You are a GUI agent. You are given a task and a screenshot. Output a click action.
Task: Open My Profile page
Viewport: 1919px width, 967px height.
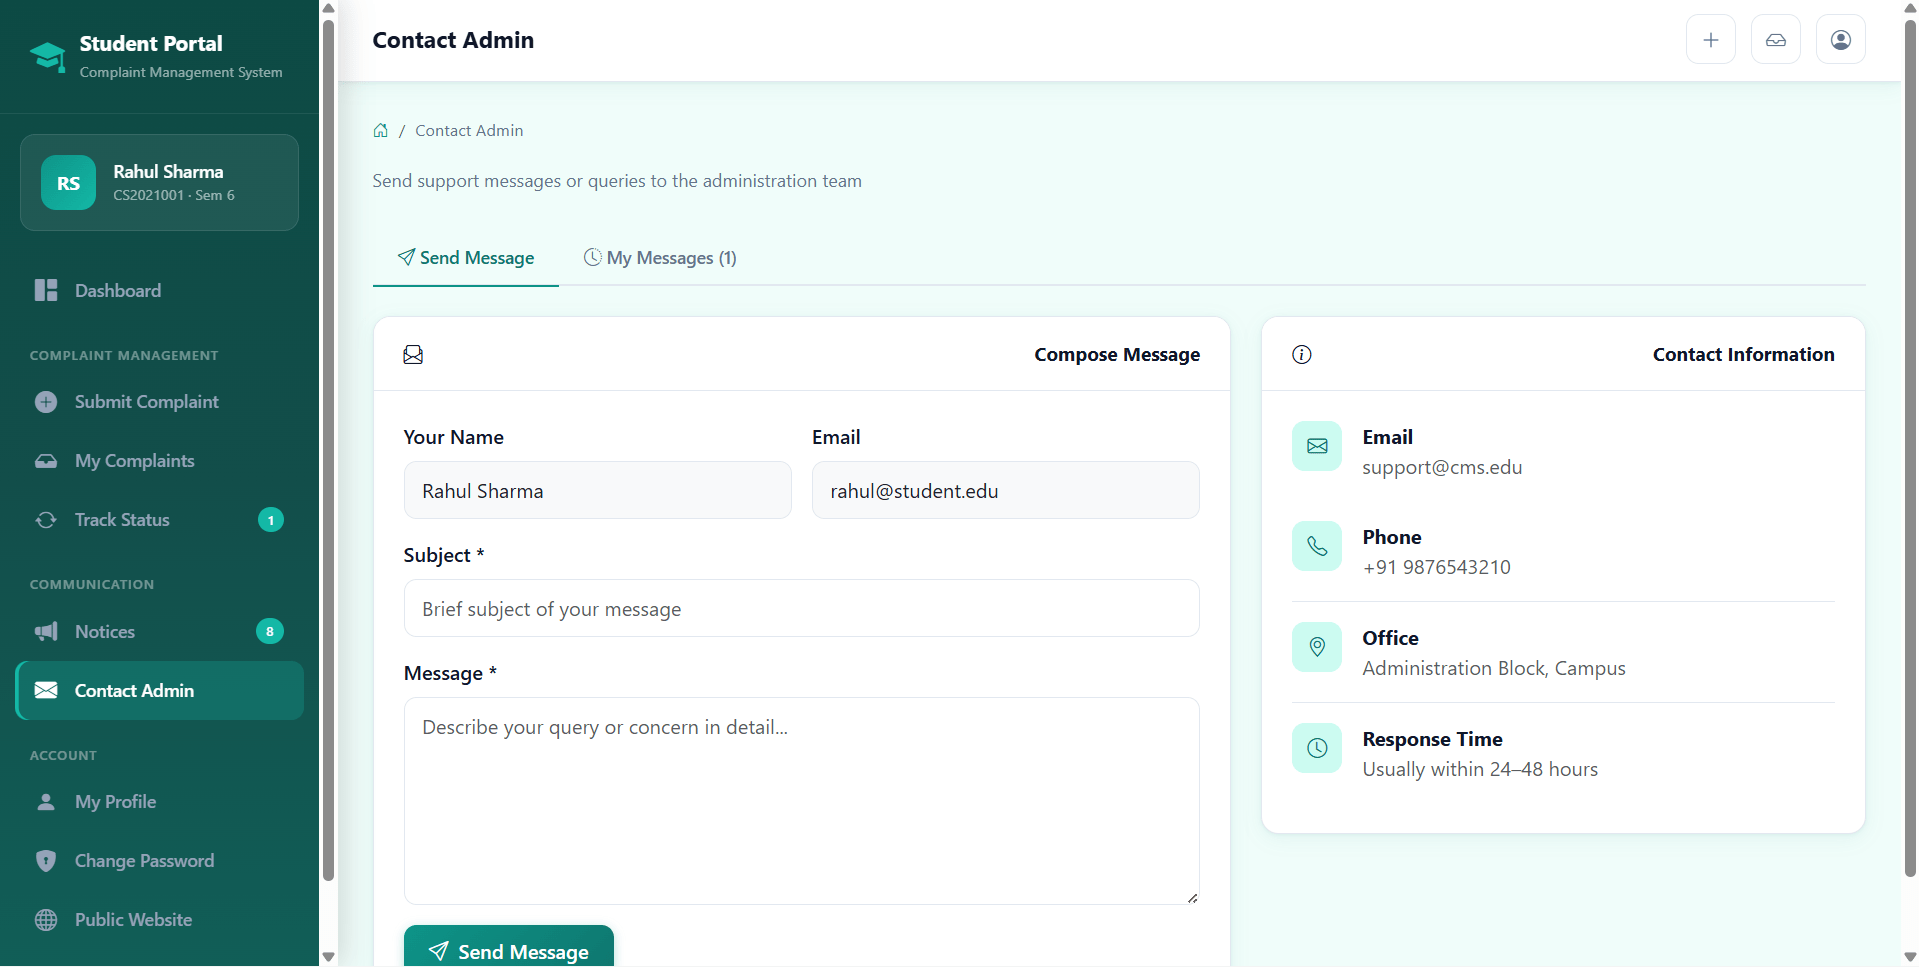click(159, 802)
